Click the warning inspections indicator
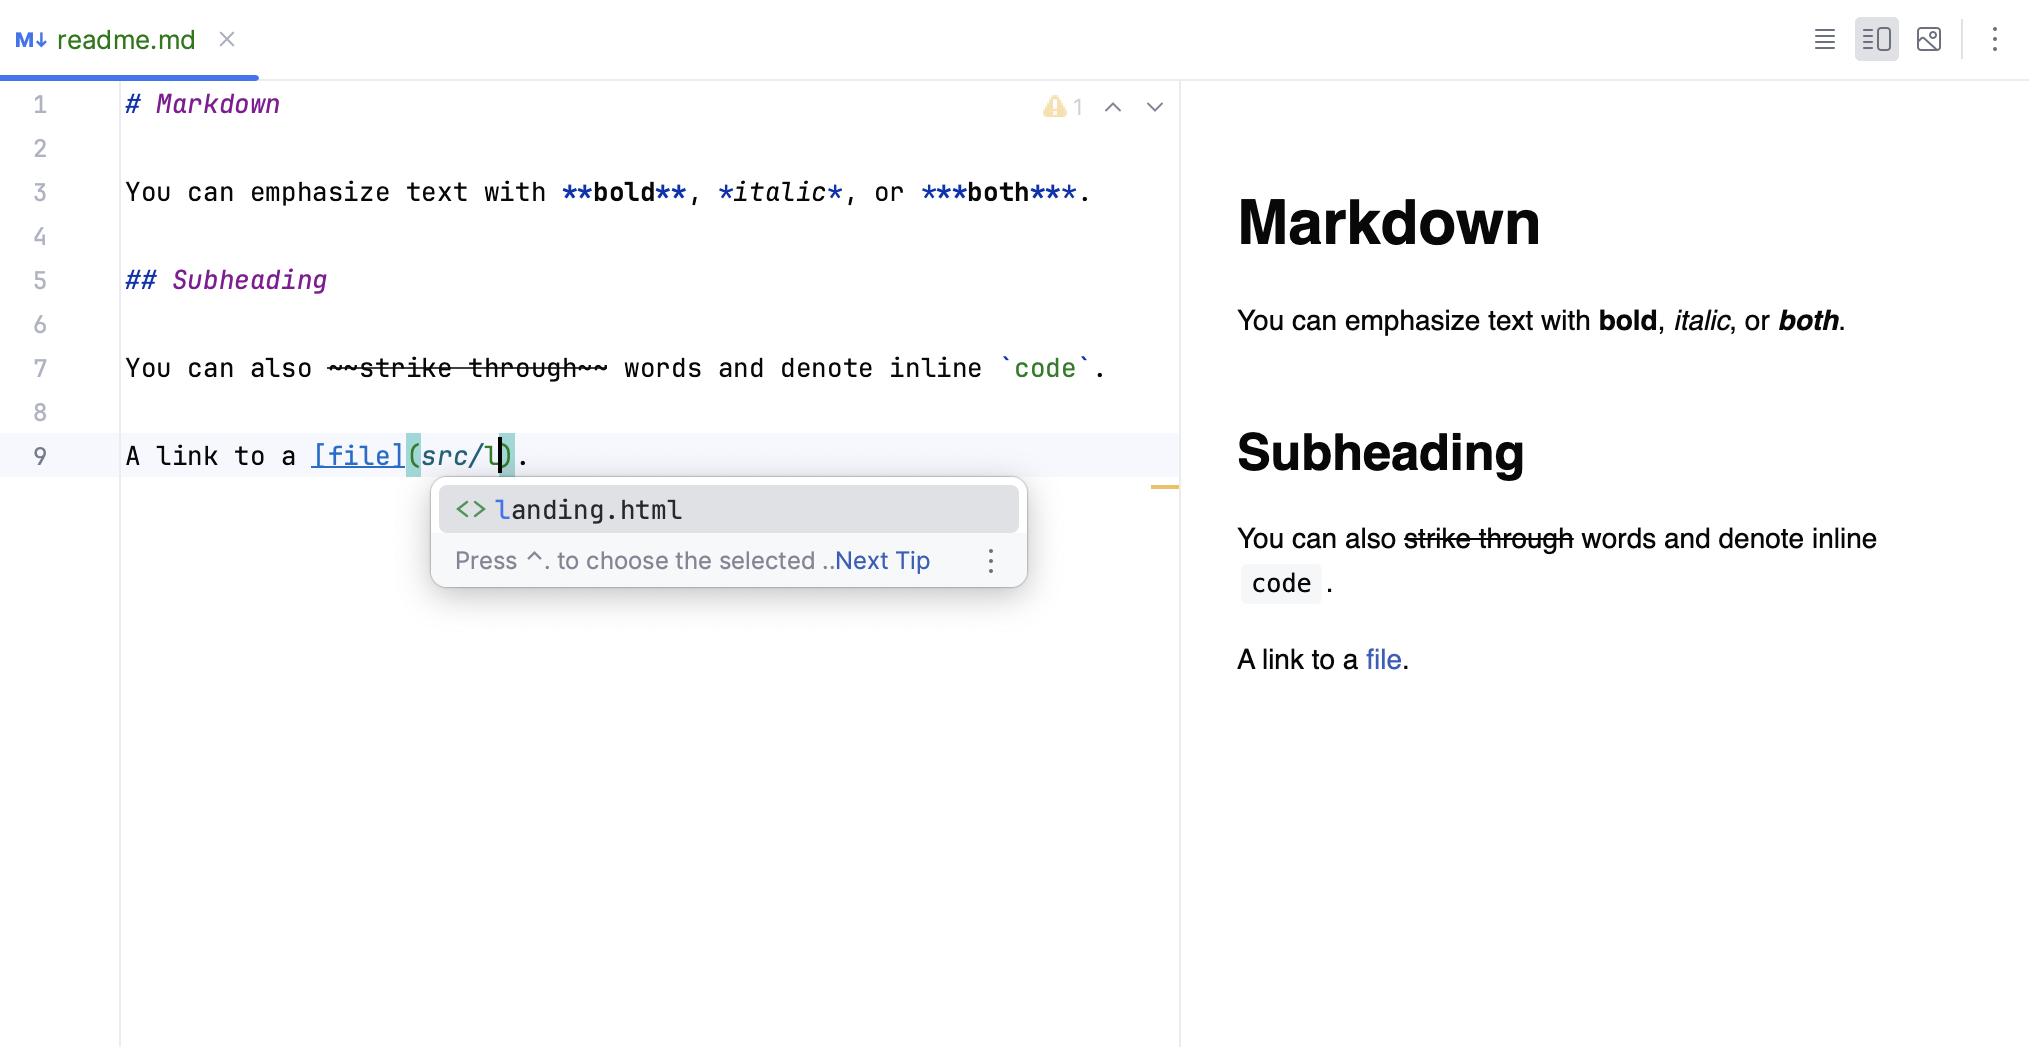Viewport: 2029px width, 1047px height. 1062,106
